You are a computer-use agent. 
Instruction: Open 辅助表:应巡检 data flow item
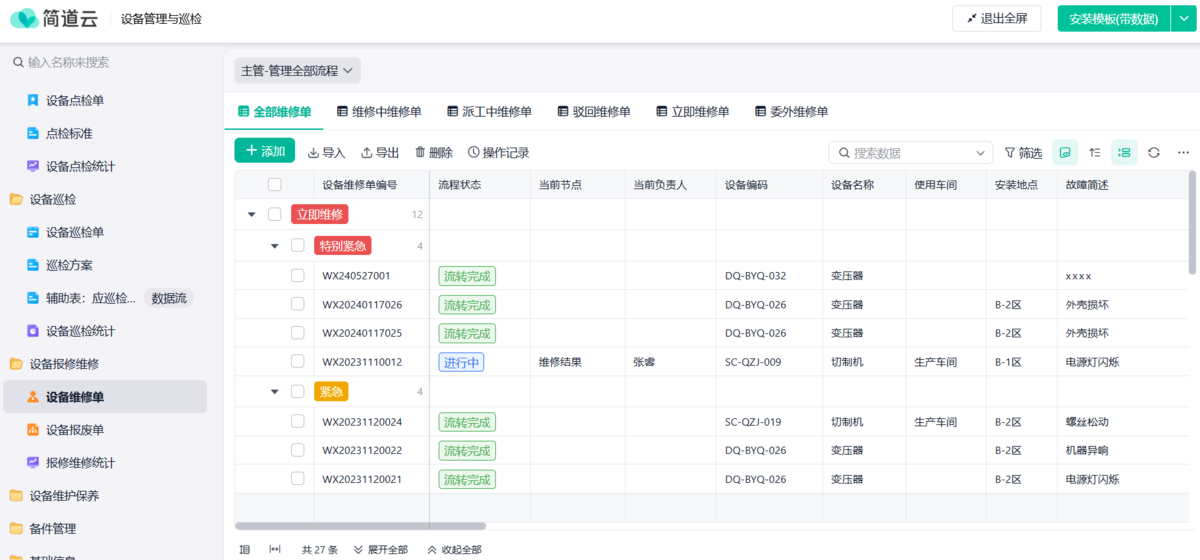tap(90, 298)
